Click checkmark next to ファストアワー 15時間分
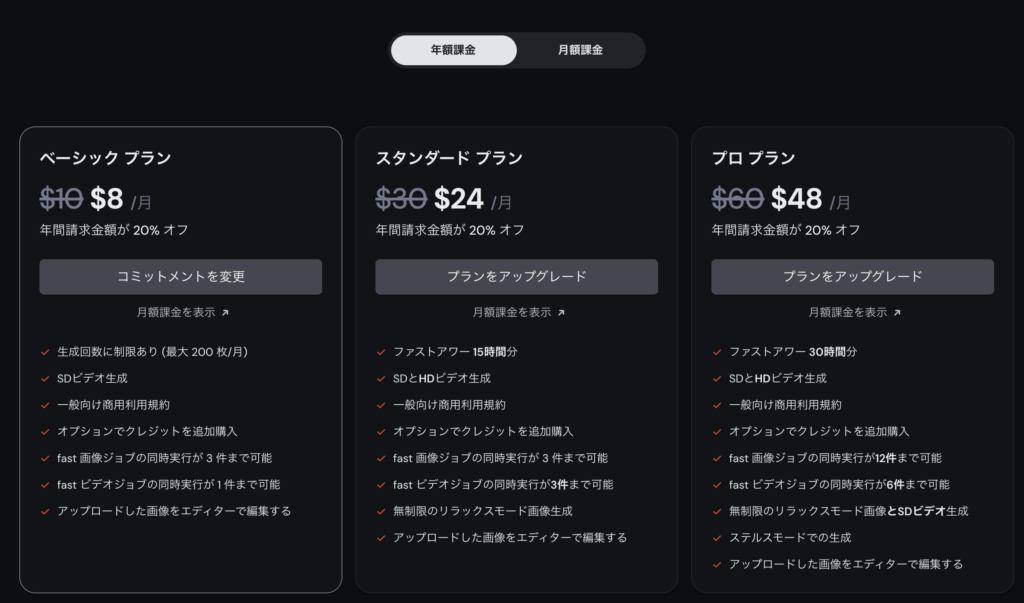The height and width of the screenshot is (603, 1024). point(382,352)
